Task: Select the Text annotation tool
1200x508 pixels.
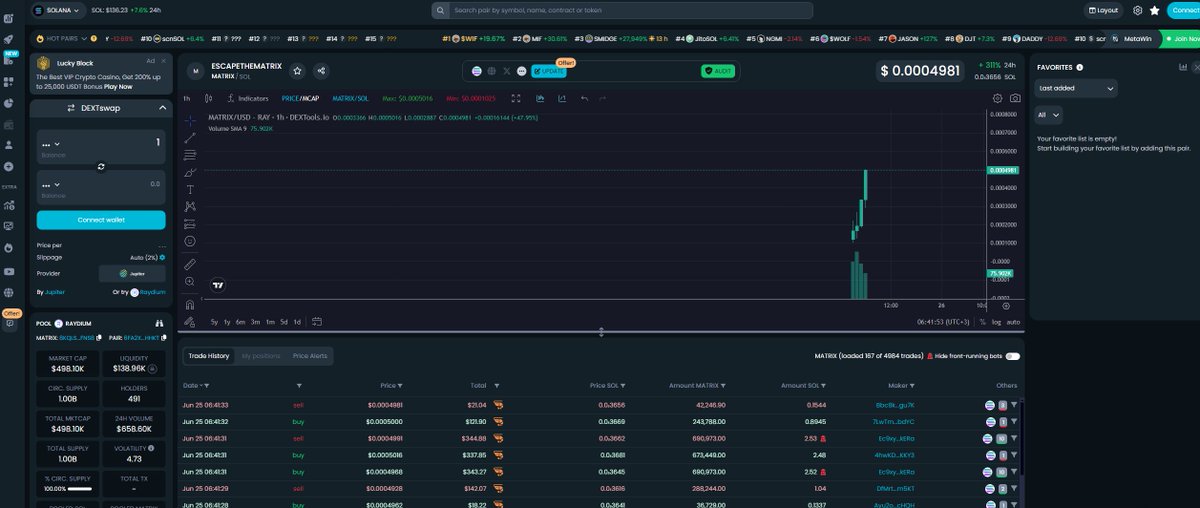Action: (x=190, y=189)
